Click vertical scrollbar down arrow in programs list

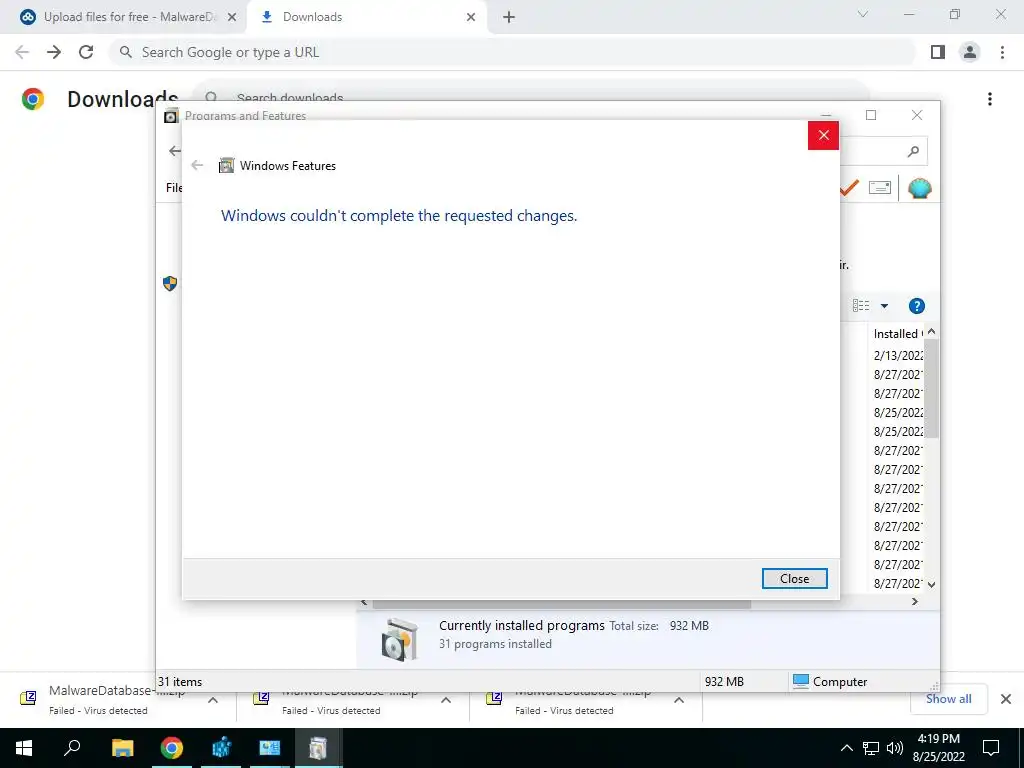coord(931,584)
